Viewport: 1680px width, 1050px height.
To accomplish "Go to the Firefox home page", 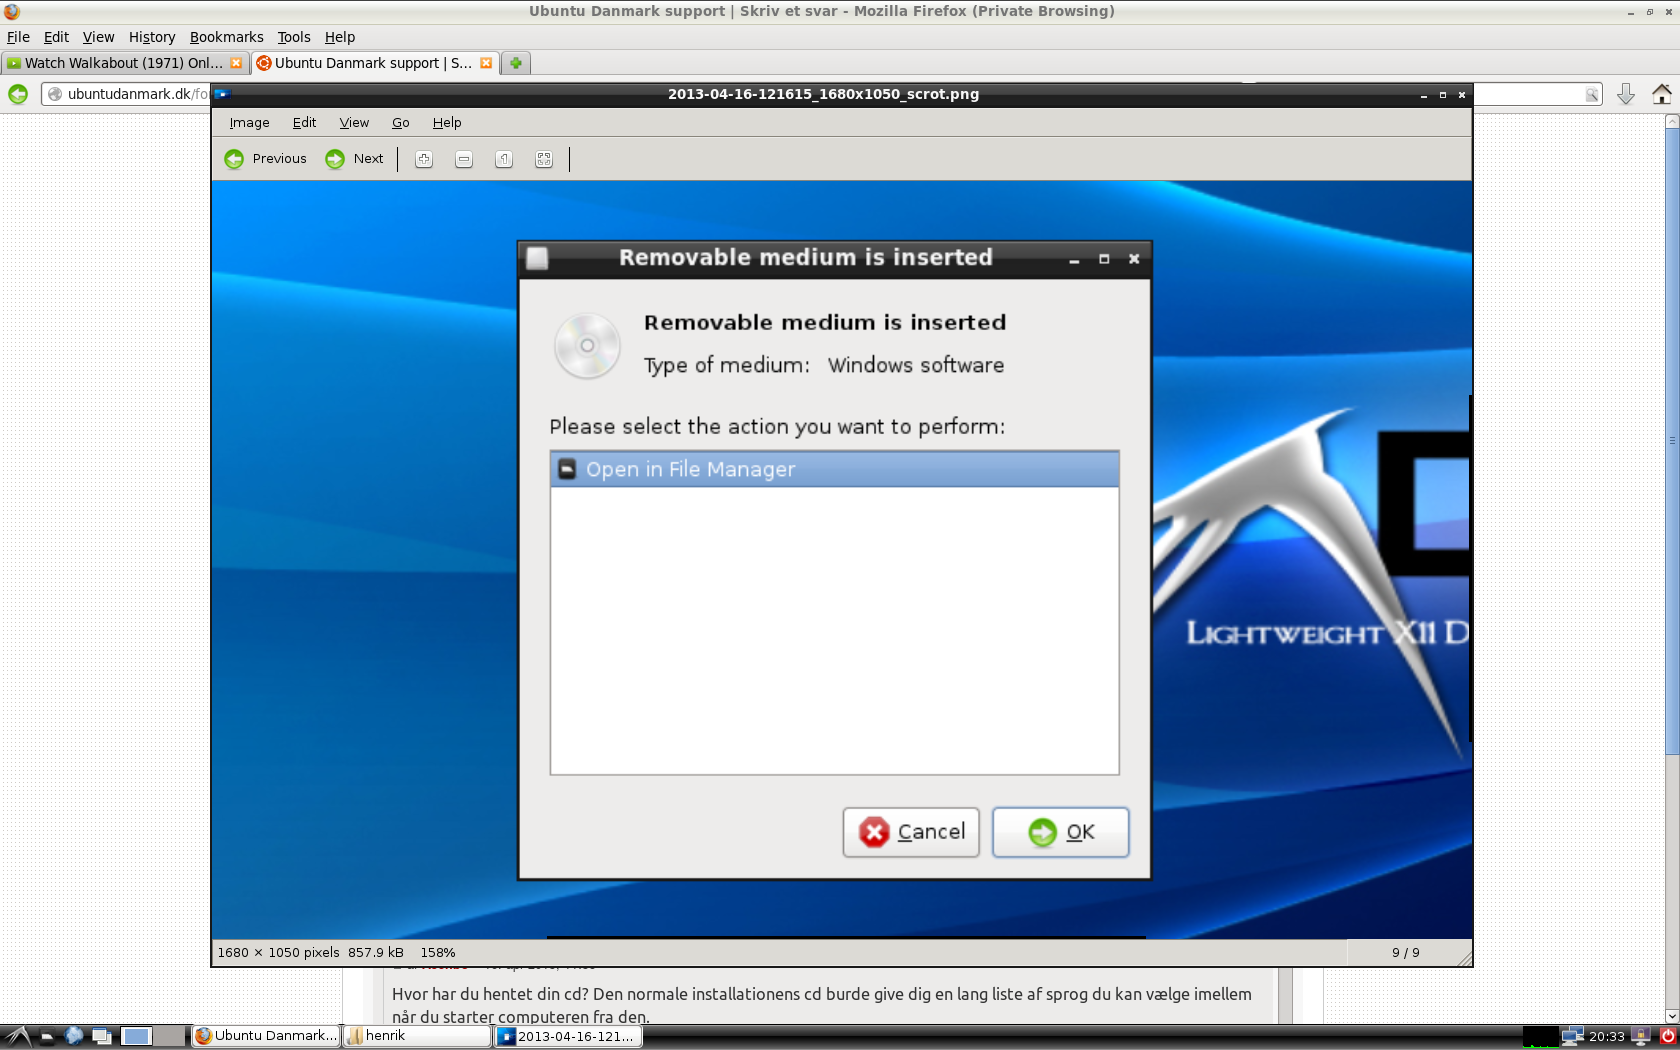I will pyautogui.click(x=1662, y=94).
